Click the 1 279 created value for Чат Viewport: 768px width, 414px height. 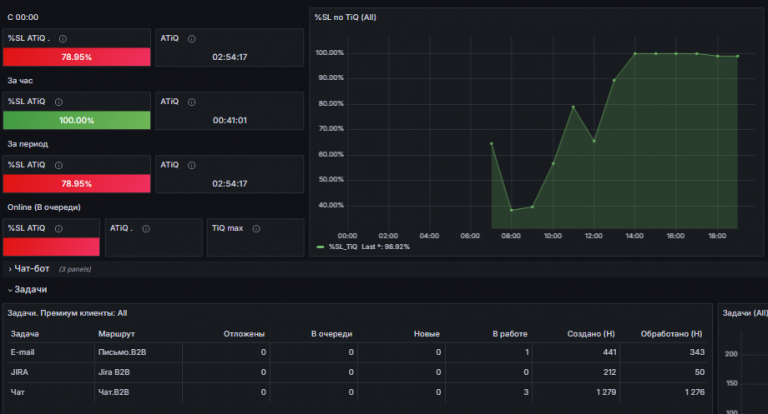click(x=606, y=392)
